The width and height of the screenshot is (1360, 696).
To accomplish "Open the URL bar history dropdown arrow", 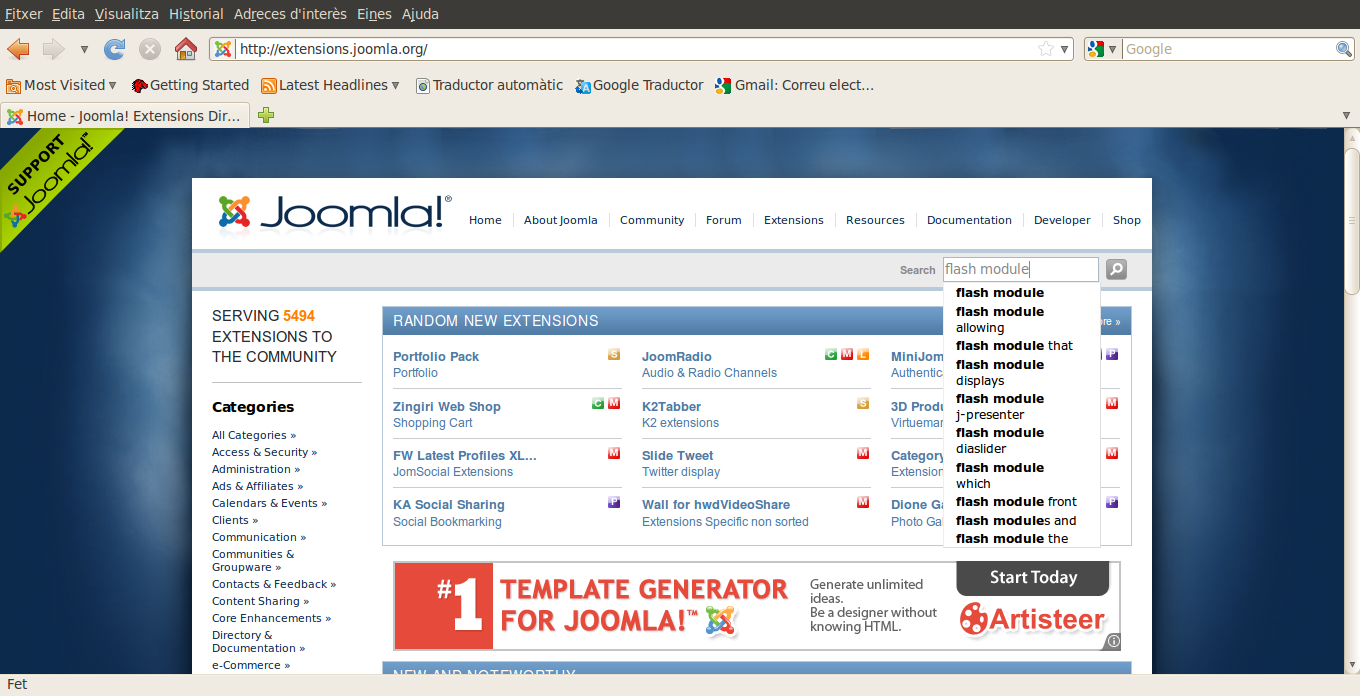I will coord(1065,49).
